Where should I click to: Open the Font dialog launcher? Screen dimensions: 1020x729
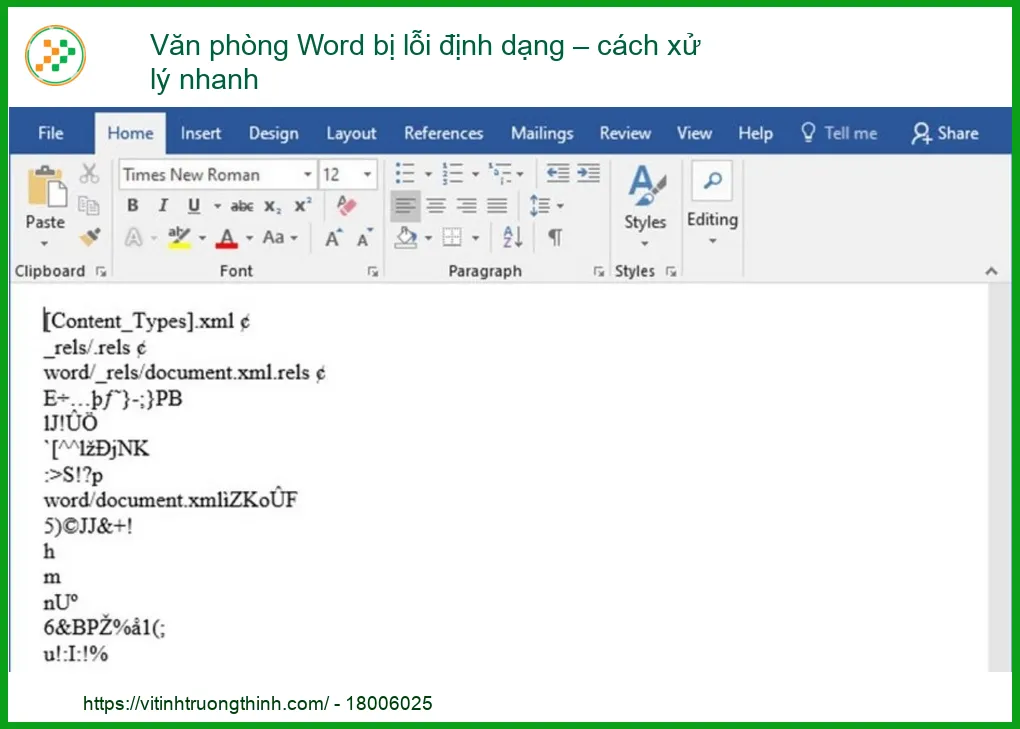(373, 272)
